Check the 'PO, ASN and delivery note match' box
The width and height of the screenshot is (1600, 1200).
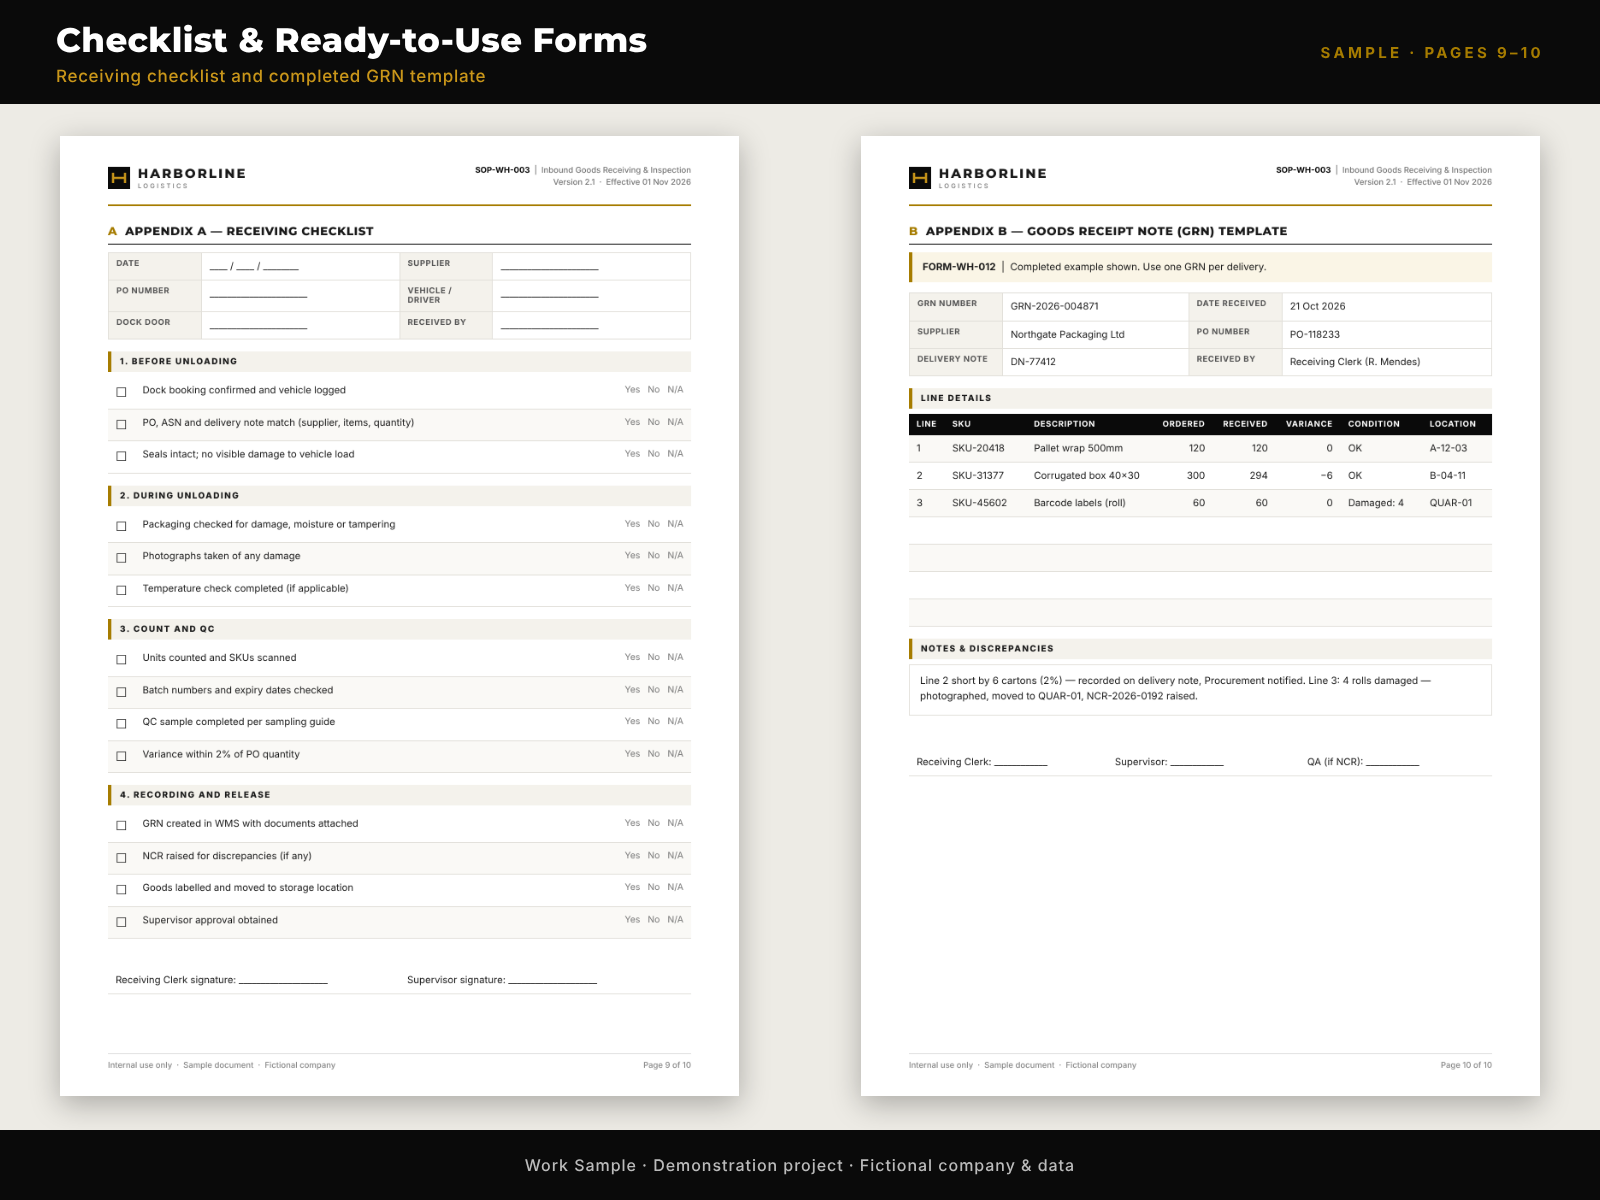coord(121,424)
